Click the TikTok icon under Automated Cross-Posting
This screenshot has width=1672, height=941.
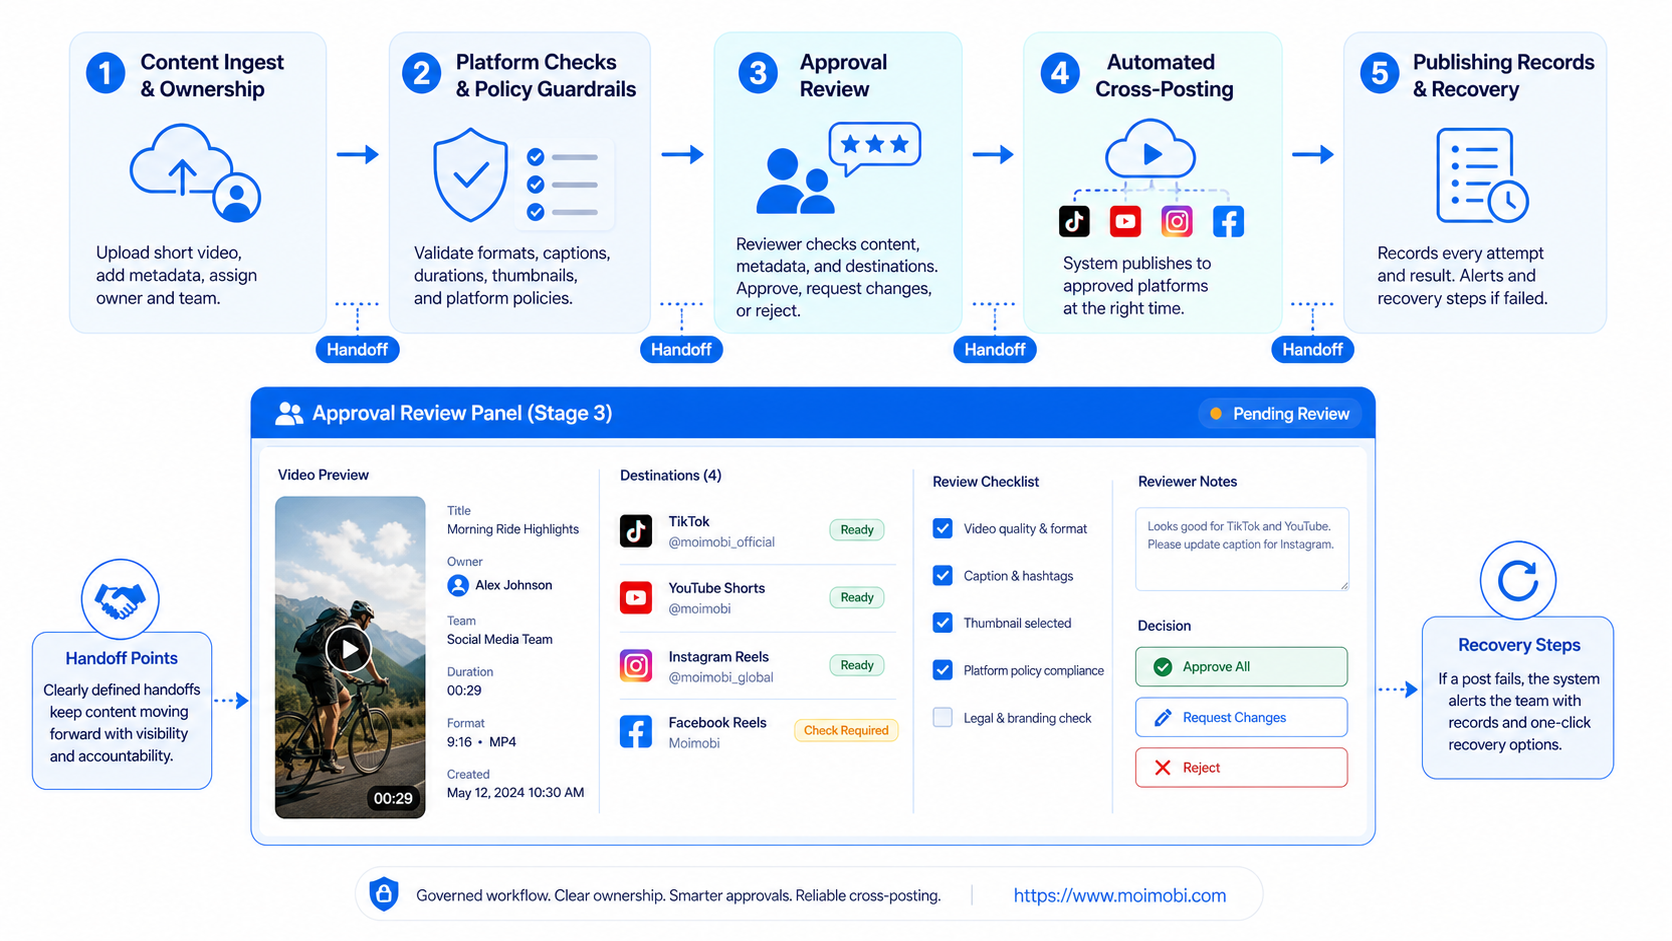(1074, 221)
